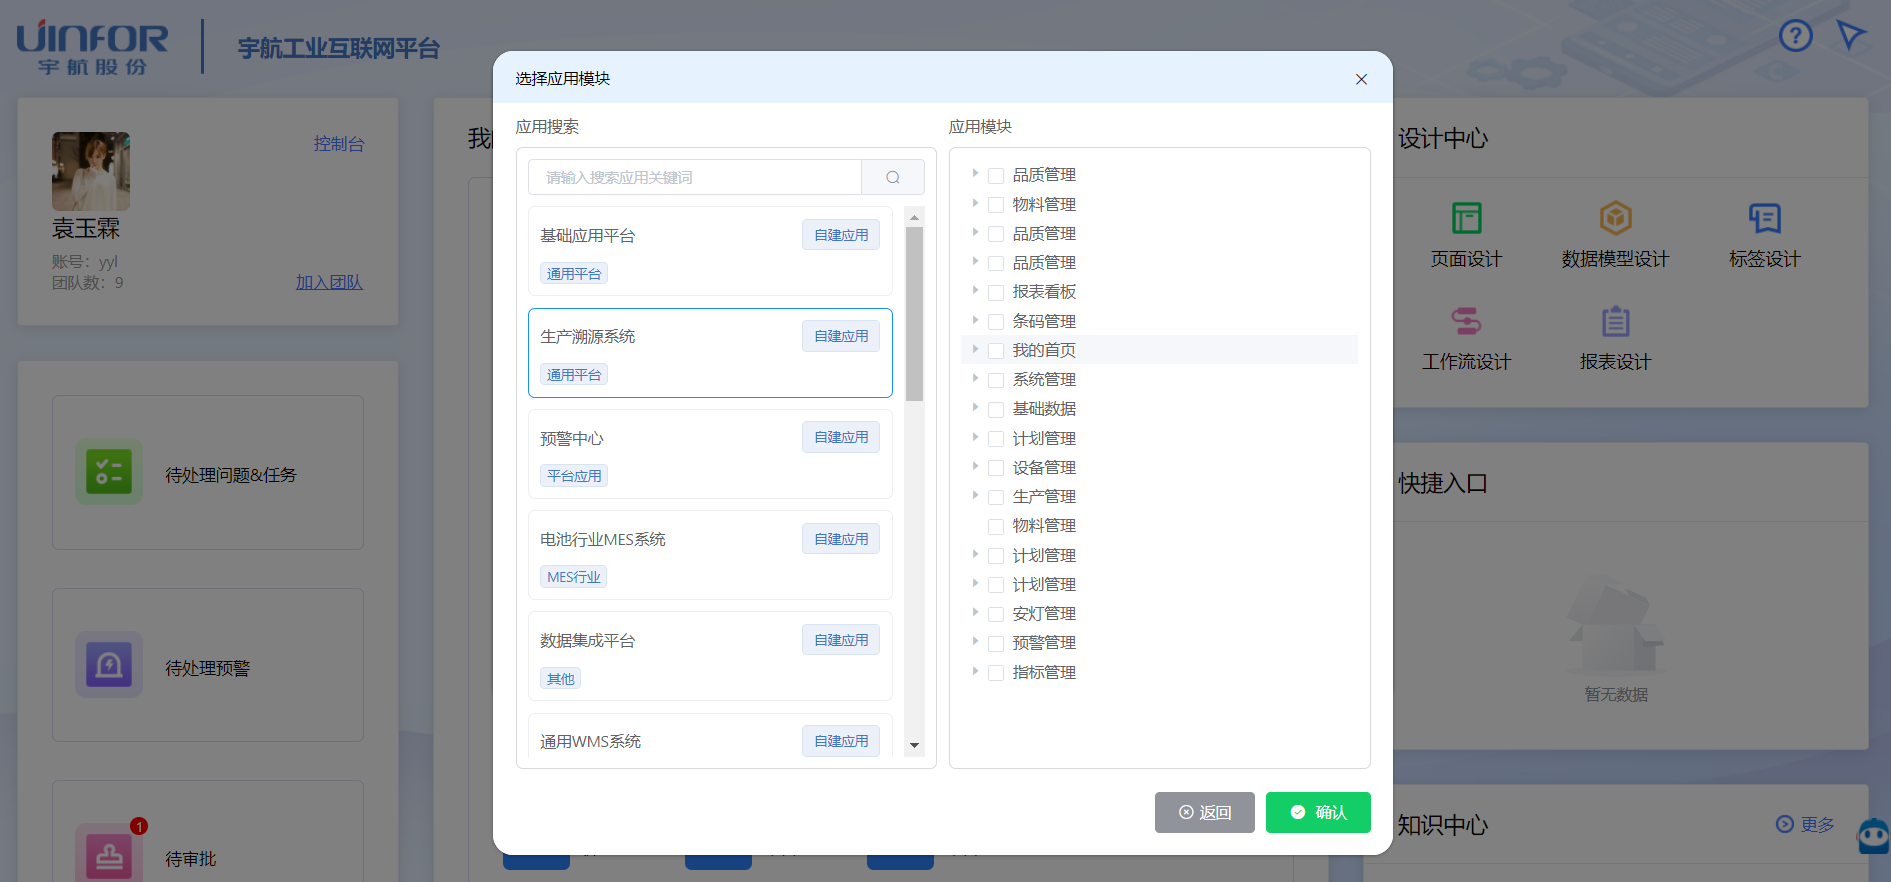Expand the 指标管理 tree node

pos(975,672)
